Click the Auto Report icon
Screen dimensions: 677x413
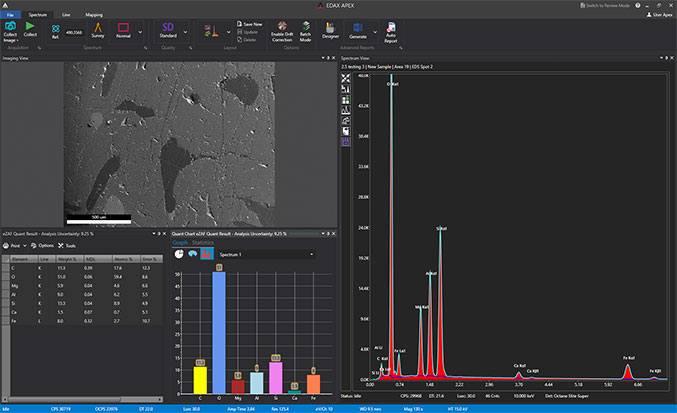click(x=390, y=32)
